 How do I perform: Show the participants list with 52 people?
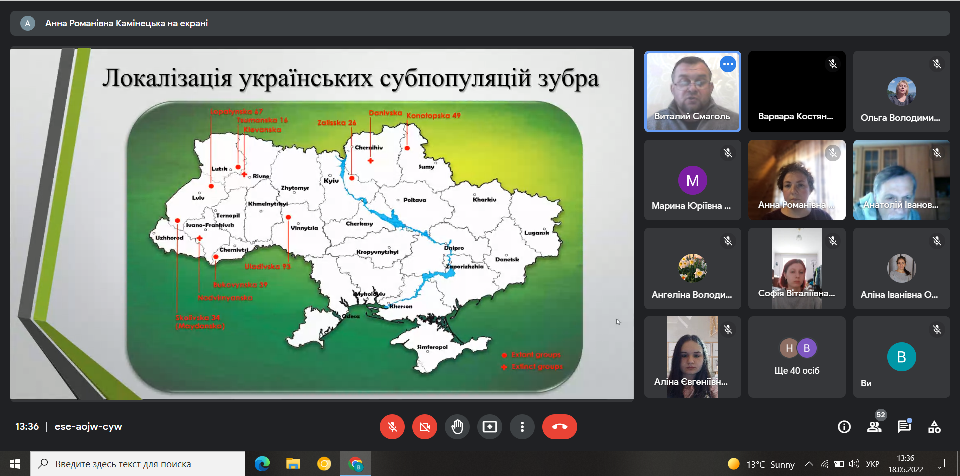click(x=874, y=426)
